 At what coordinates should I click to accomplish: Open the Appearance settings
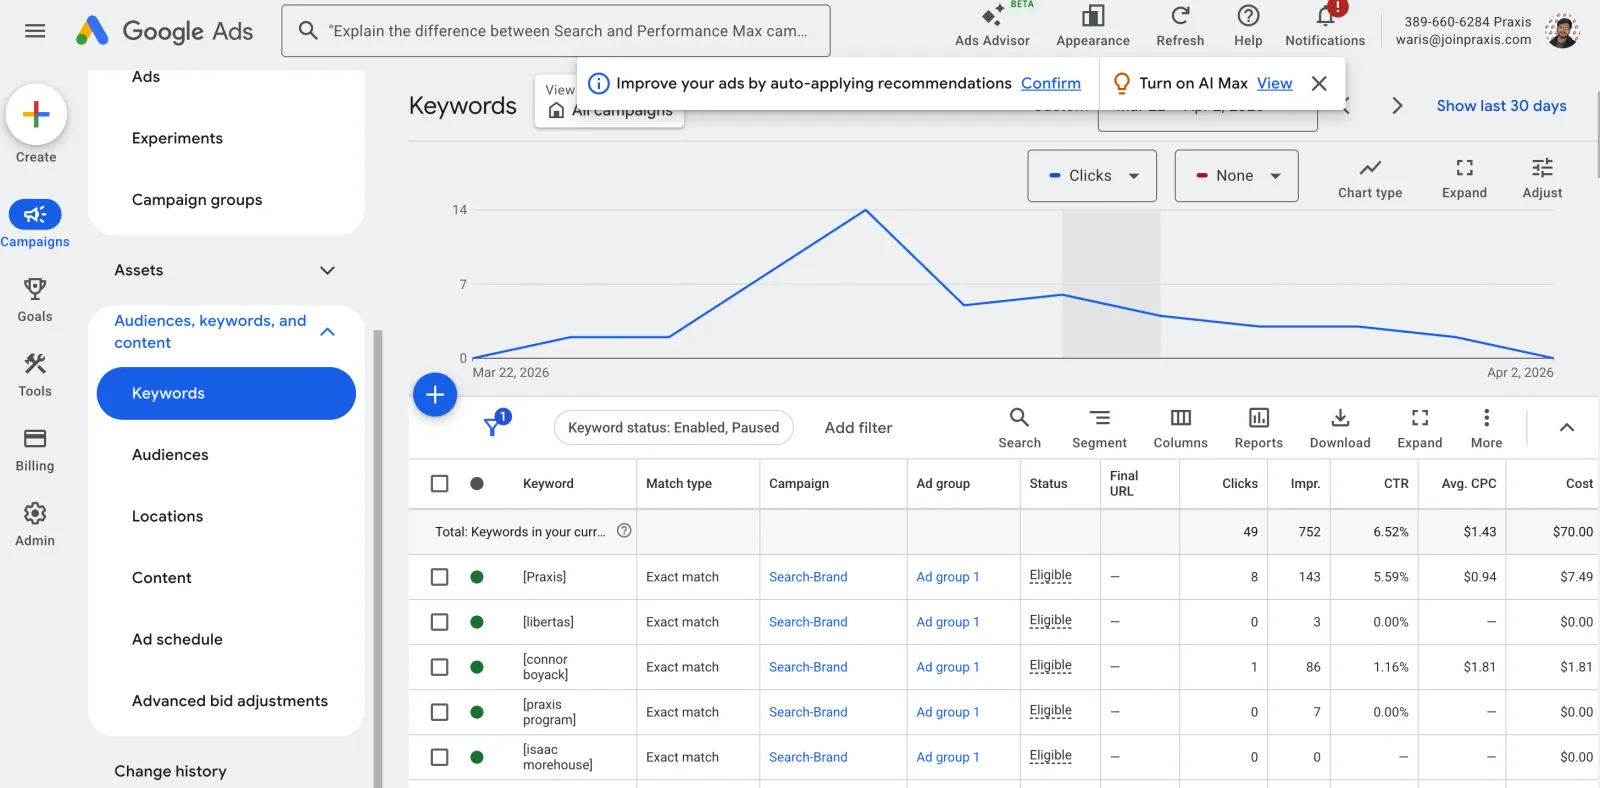1093,27
